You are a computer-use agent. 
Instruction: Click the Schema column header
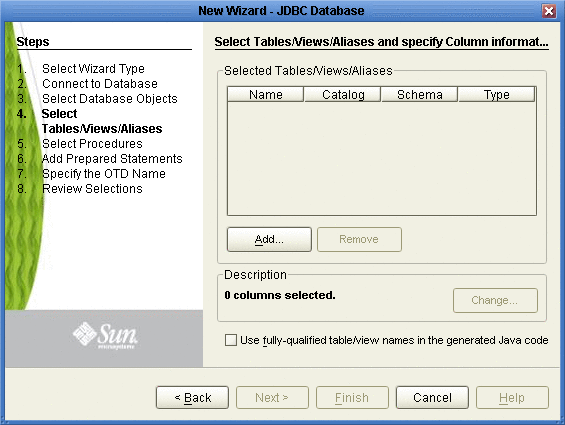point(419,94)
